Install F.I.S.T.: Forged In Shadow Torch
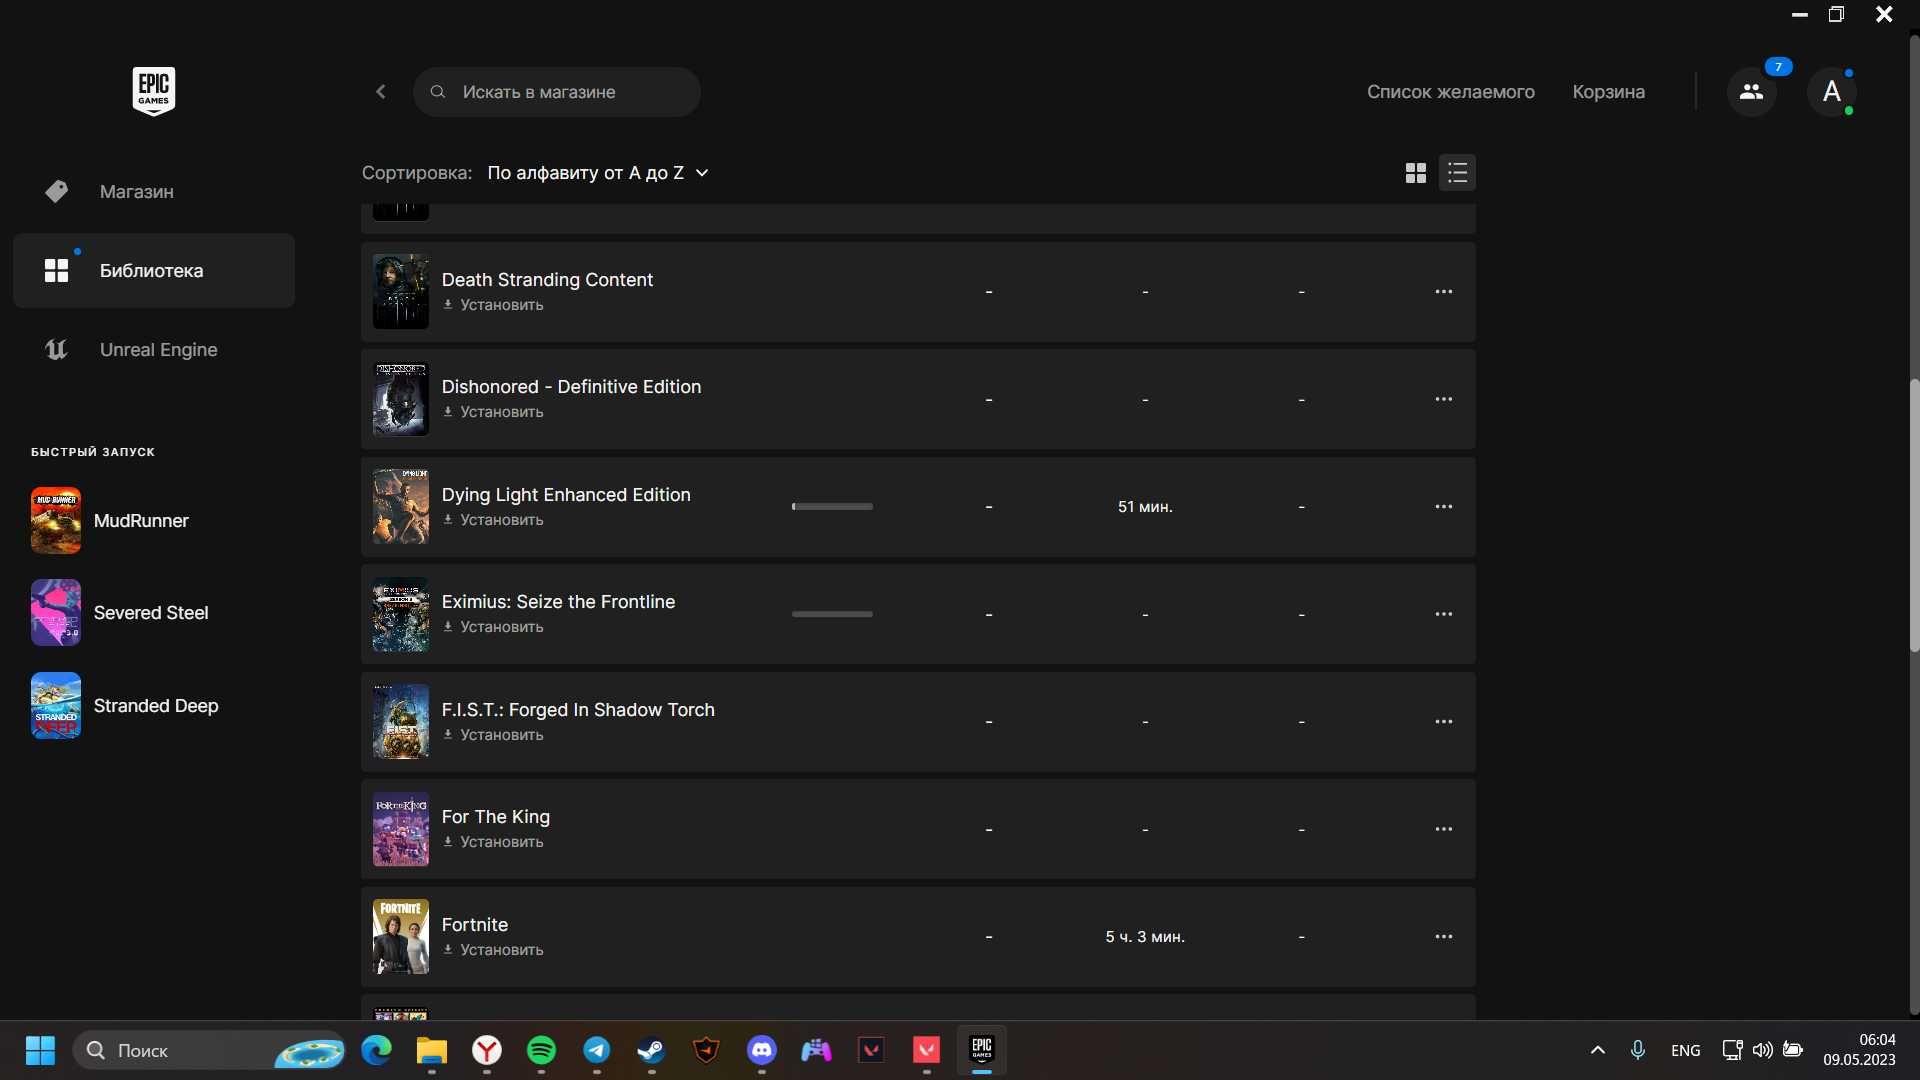This screenshot has width=1920, height=1080. coord(492,736)
